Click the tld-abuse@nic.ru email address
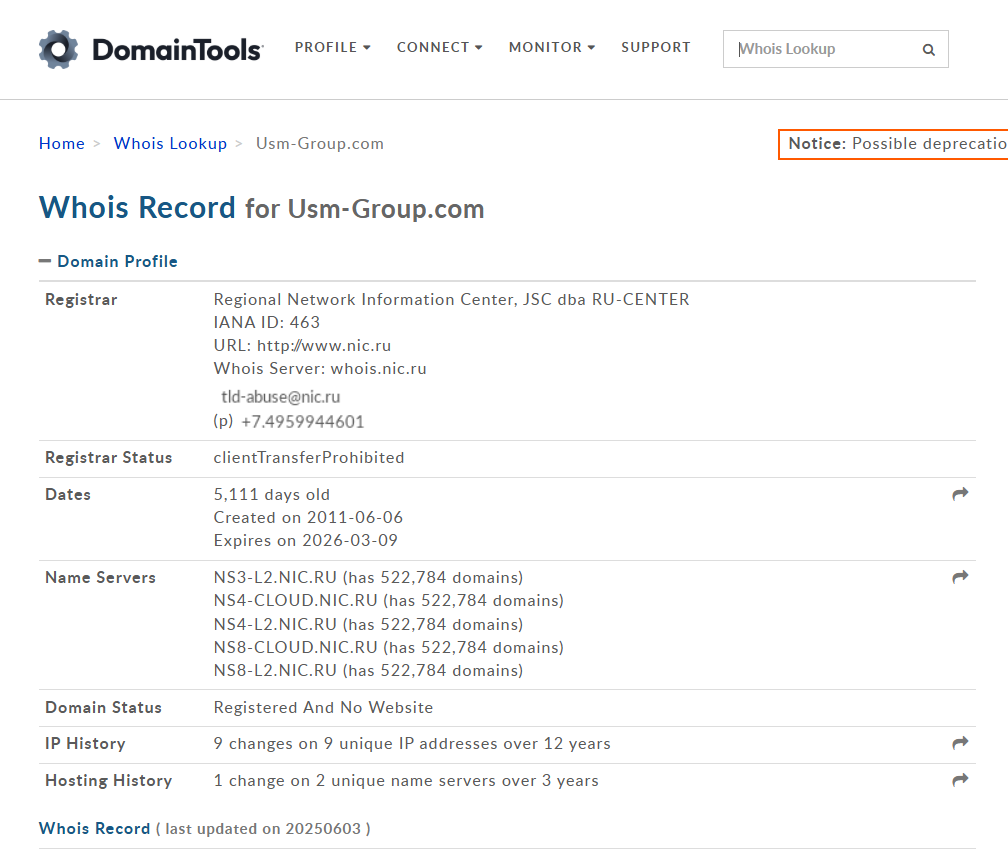 pos(281,397)
